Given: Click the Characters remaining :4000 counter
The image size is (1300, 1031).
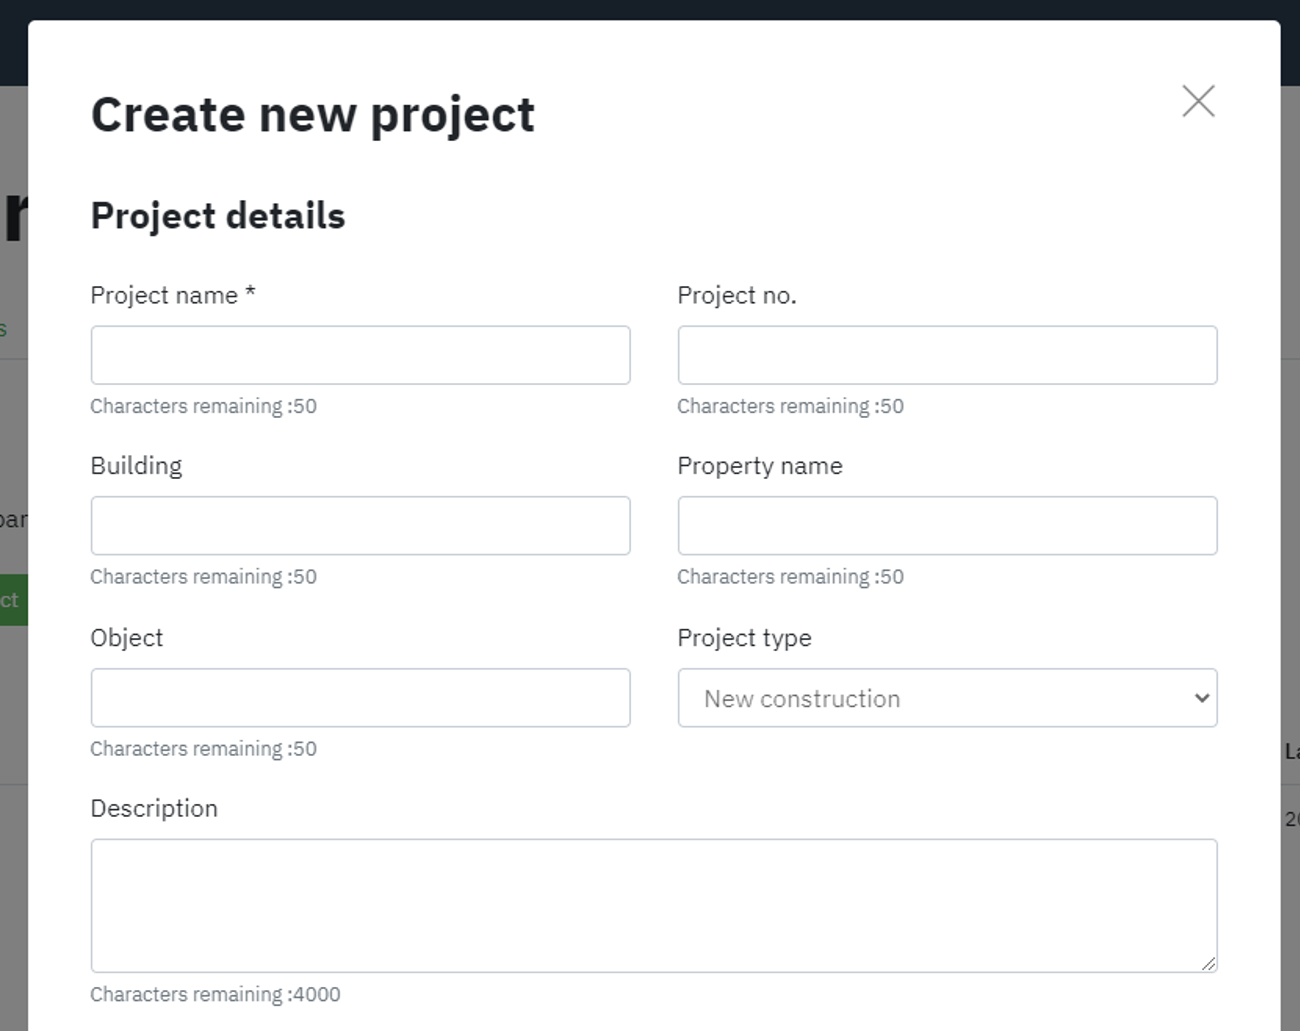Looking at the screenshot, I should [x=215, y=994].
